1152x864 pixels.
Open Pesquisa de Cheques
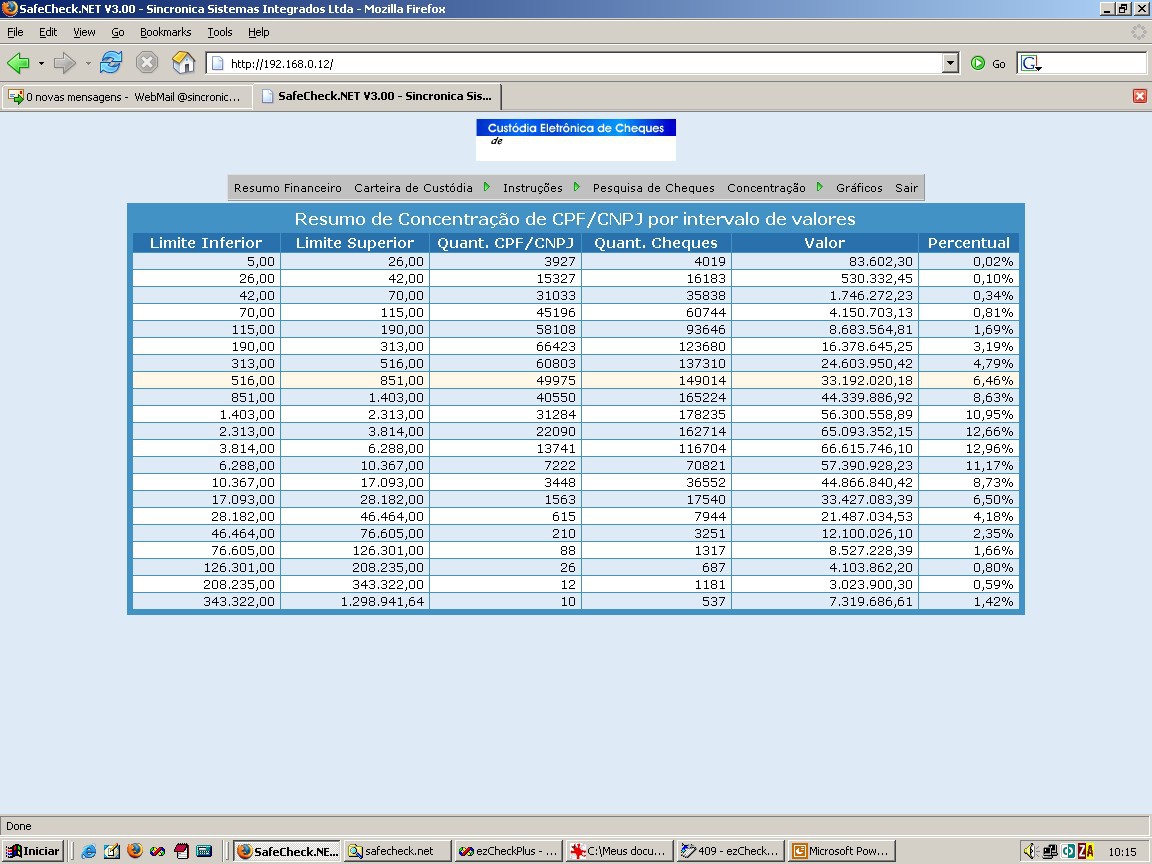[x=653, y=188]
